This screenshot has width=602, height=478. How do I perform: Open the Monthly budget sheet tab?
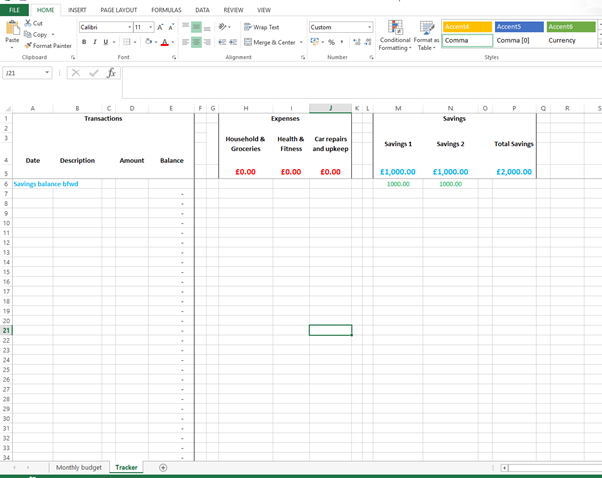[x=79, y=468]
